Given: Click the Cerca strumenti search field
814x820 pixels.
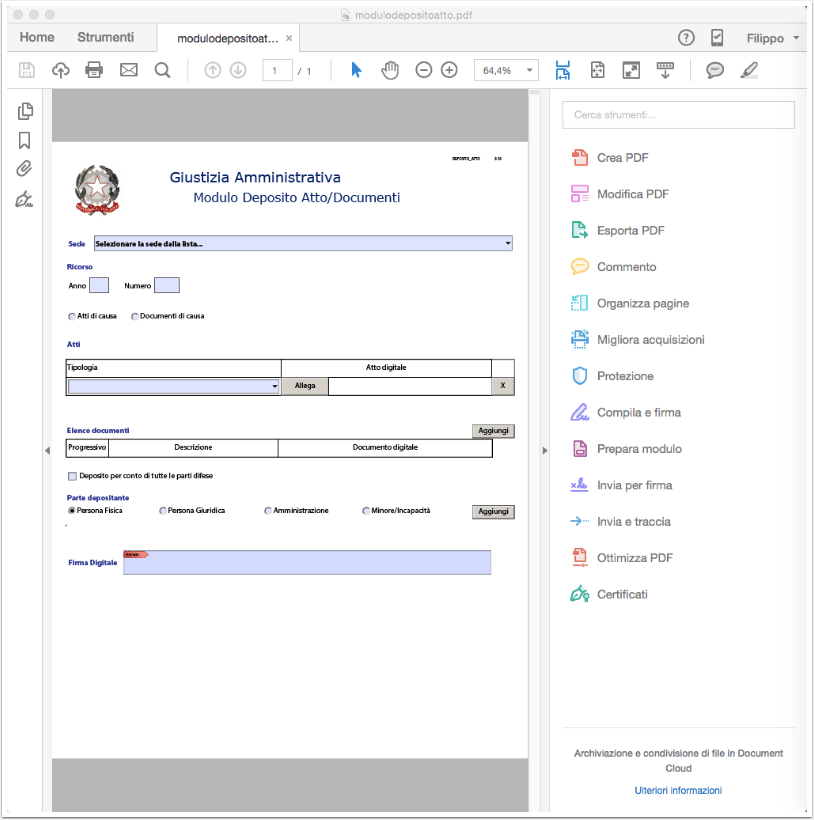Looking at the screenshot, I should 678,115.
